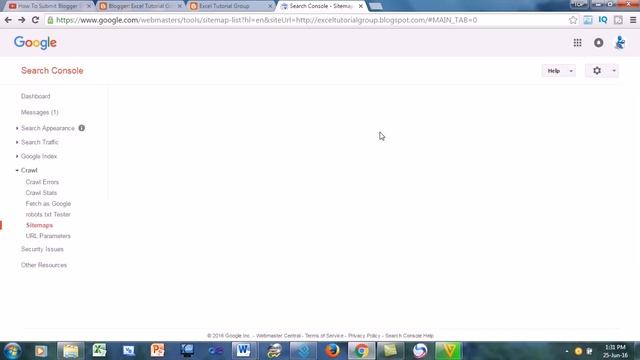Open Crawl Errors

point(42,182)
